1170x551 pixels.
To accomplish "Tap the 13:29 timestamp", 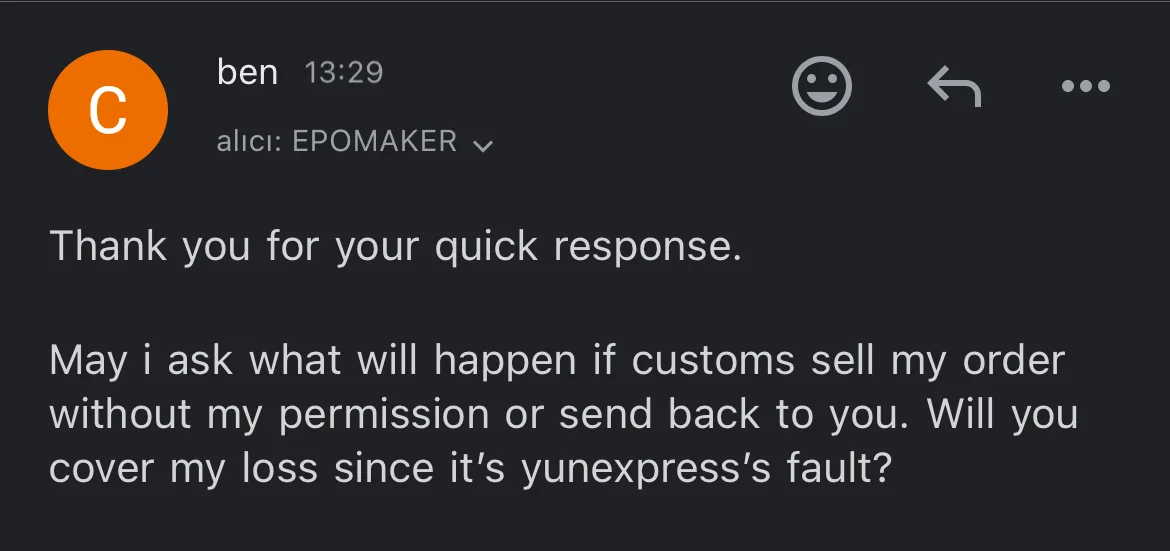I will [x=343, y=73].
